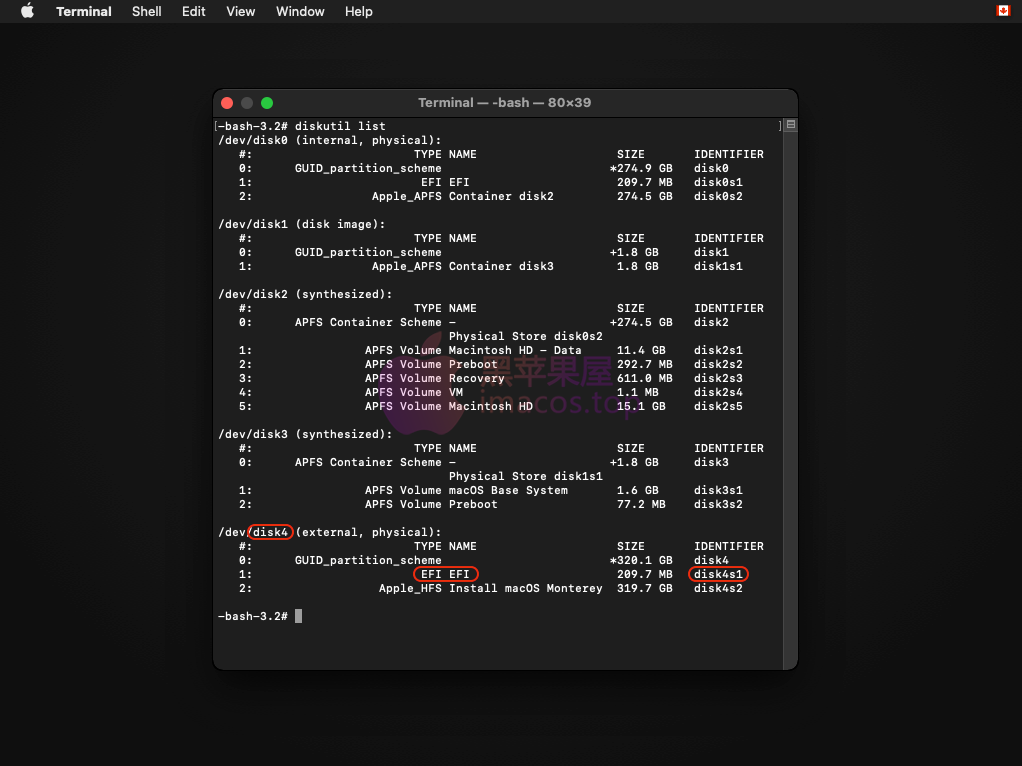Close the Terminal window with red button
This screenshot has height=766, width=1022.
(x=227, y=103)
